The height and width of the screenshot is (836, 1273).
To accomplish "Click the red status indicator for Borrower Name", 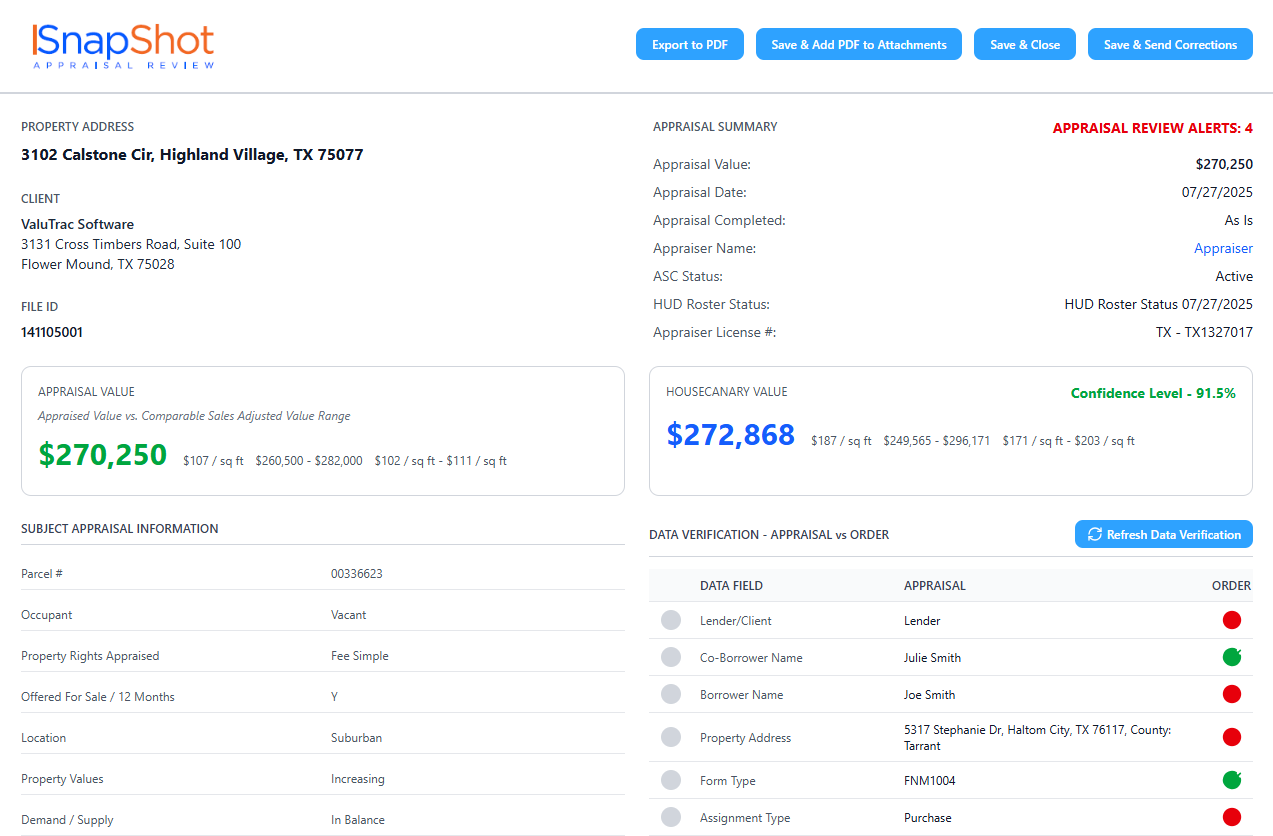I will [x=1231, y=694].
